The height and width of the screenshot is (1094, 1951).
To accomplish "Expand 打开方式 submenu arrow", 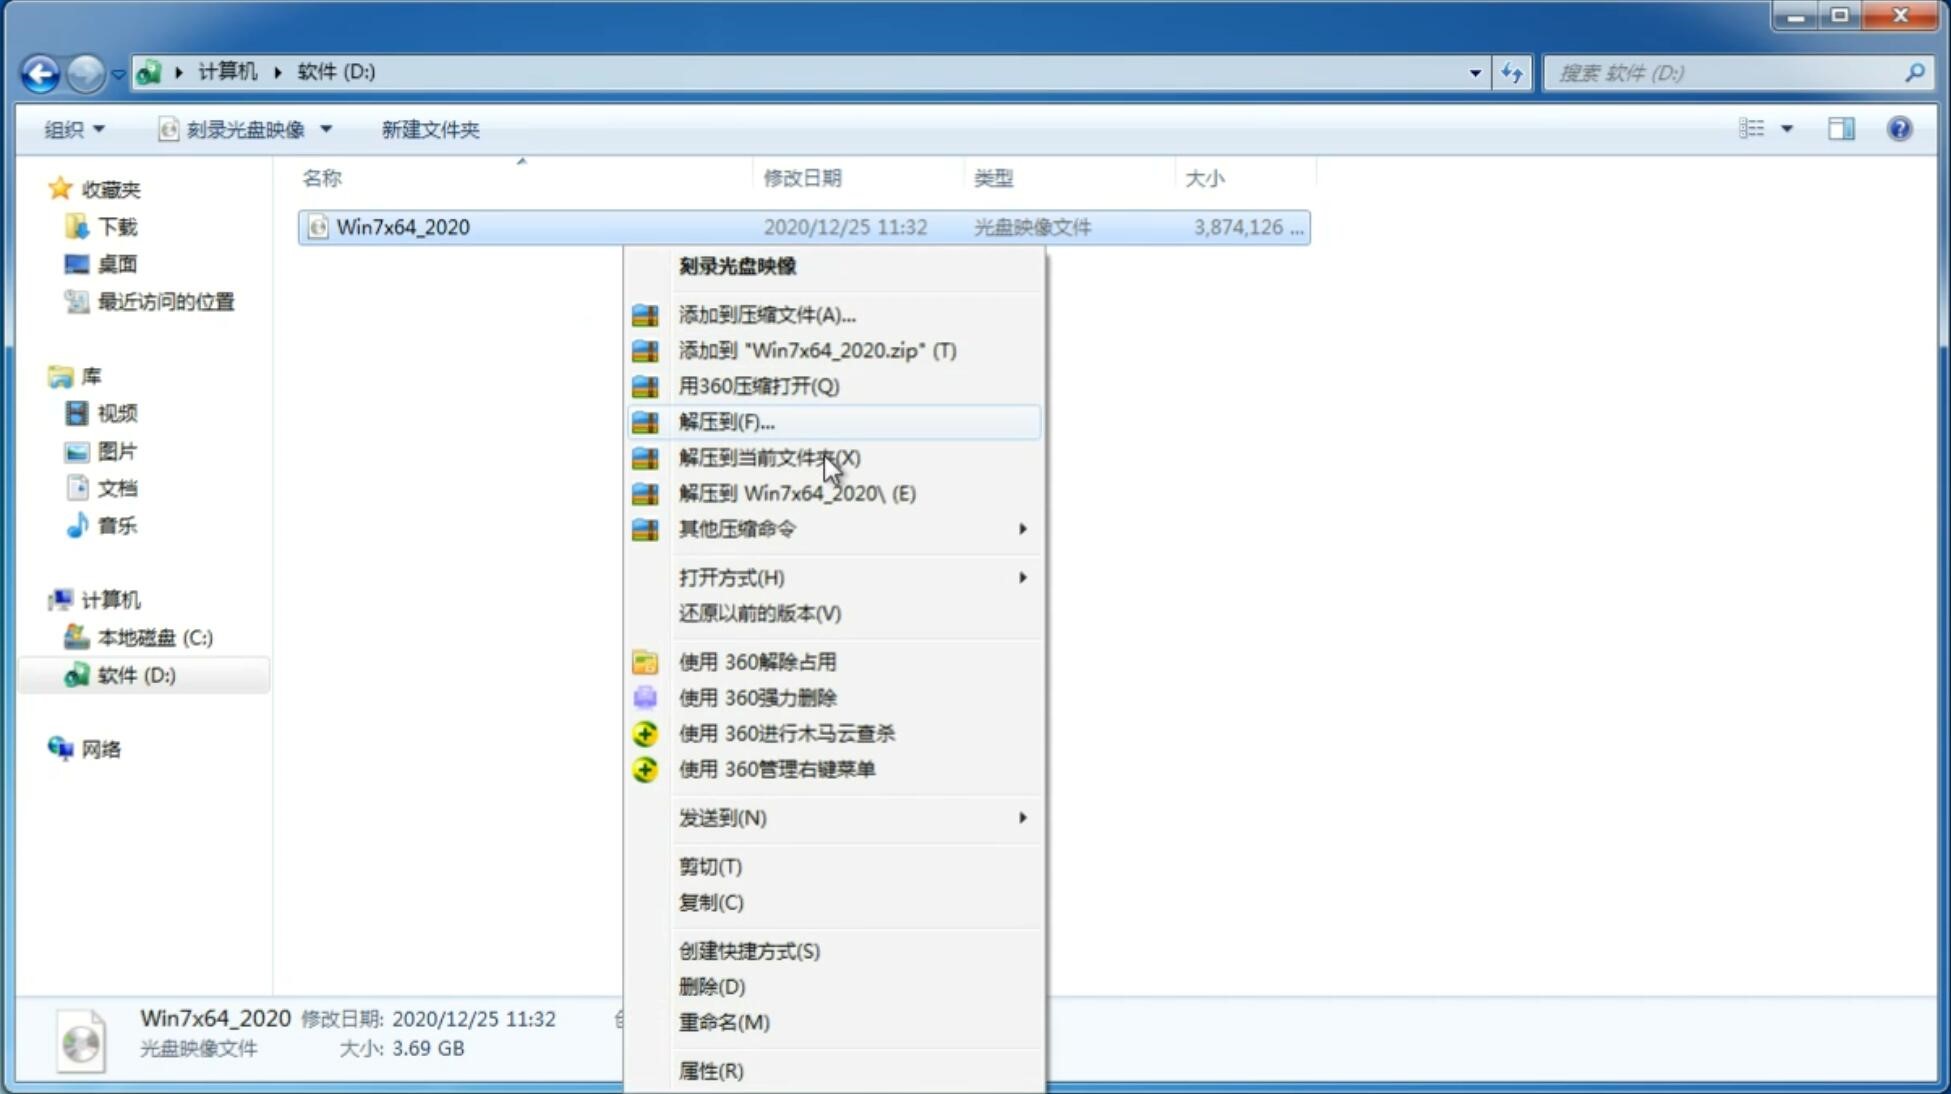I will [x=1021, y=576].
